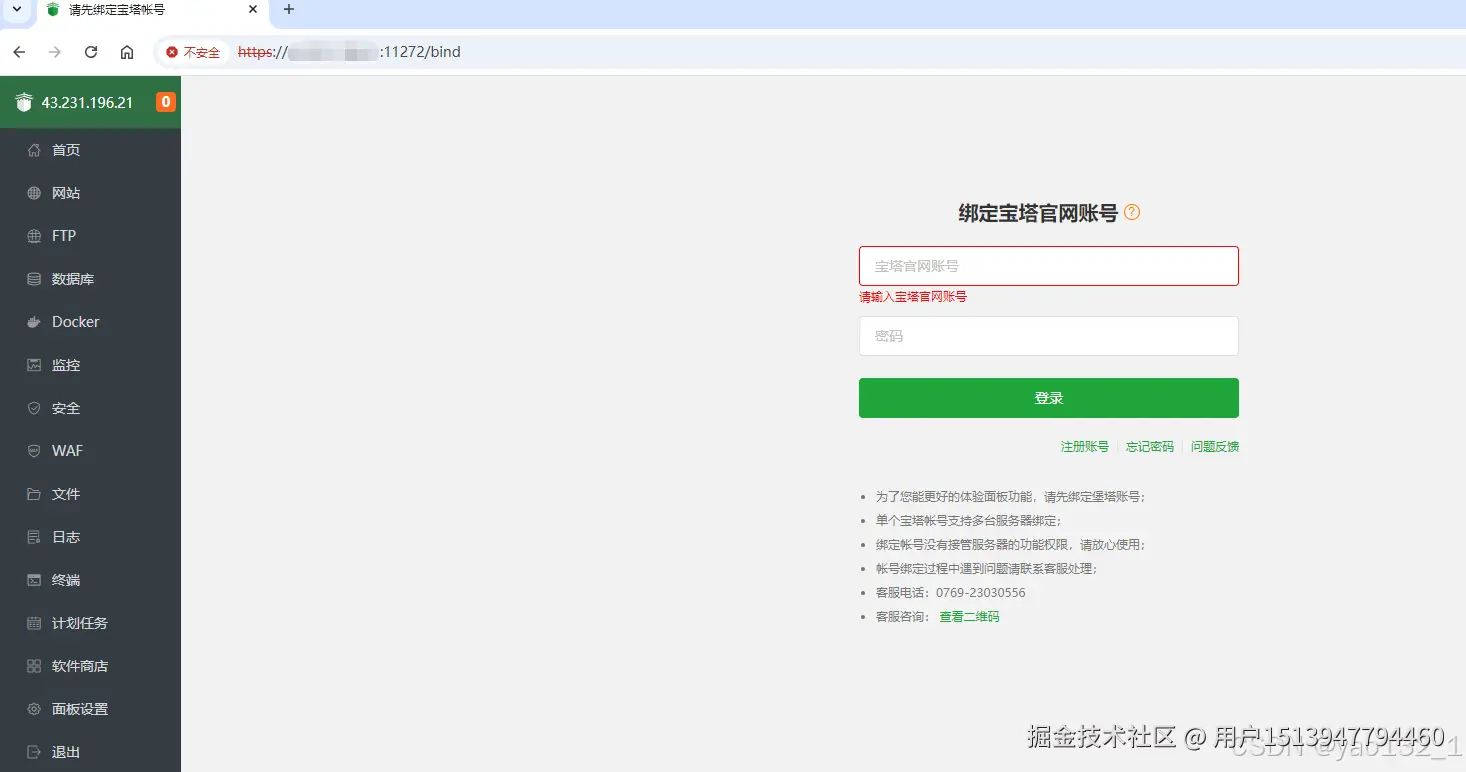Screen dimensions: 1466x772
Task: Click the browser address bar URL
Action: tap(349, 52)
